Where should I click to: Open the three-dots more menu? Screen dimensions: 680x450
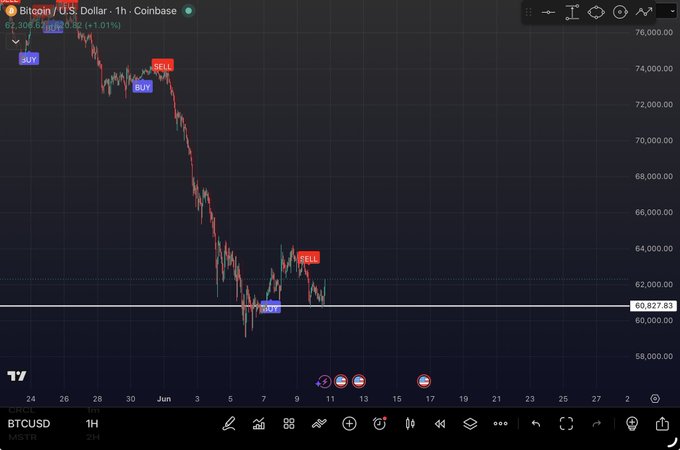click(500, 424)
